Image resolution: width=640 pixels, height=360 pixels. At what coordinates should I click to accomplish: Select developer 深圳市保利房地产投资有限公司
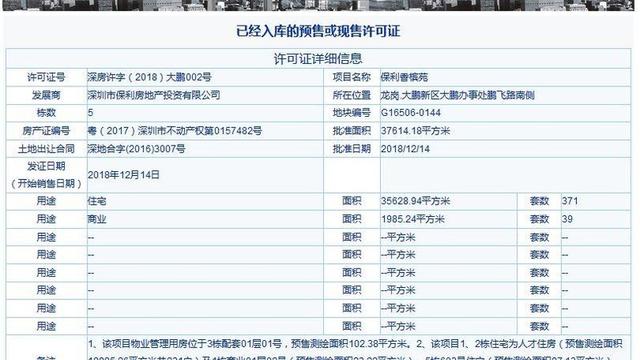click(x=154, y=95)
